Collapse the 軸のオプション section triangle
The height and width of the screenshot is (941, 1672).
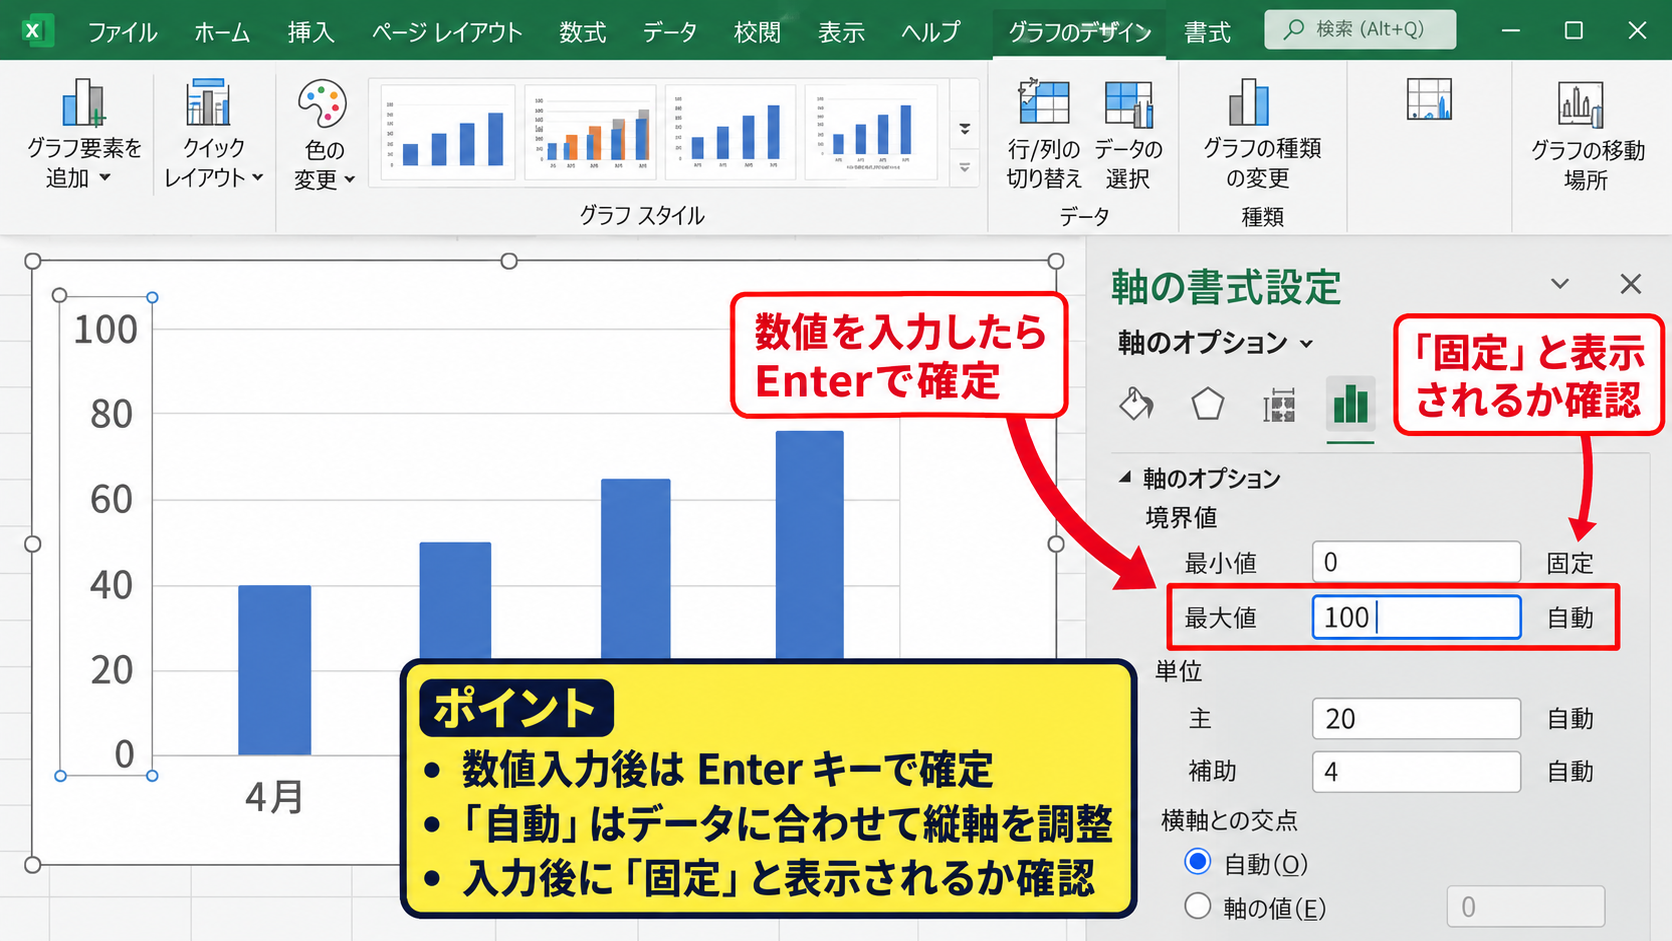pos(1125,477)
